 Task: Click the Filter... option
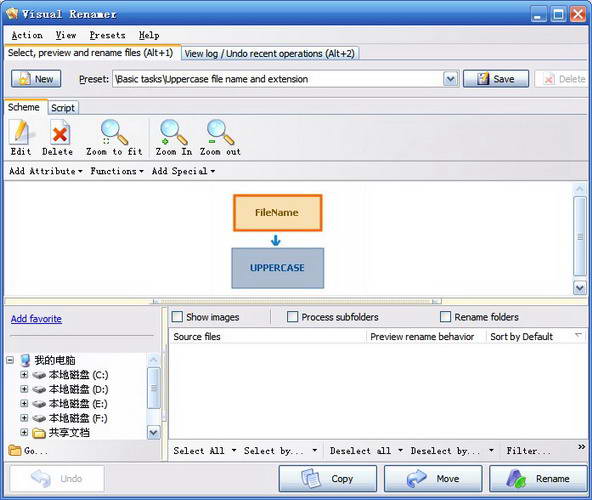[x=528, y=451]
